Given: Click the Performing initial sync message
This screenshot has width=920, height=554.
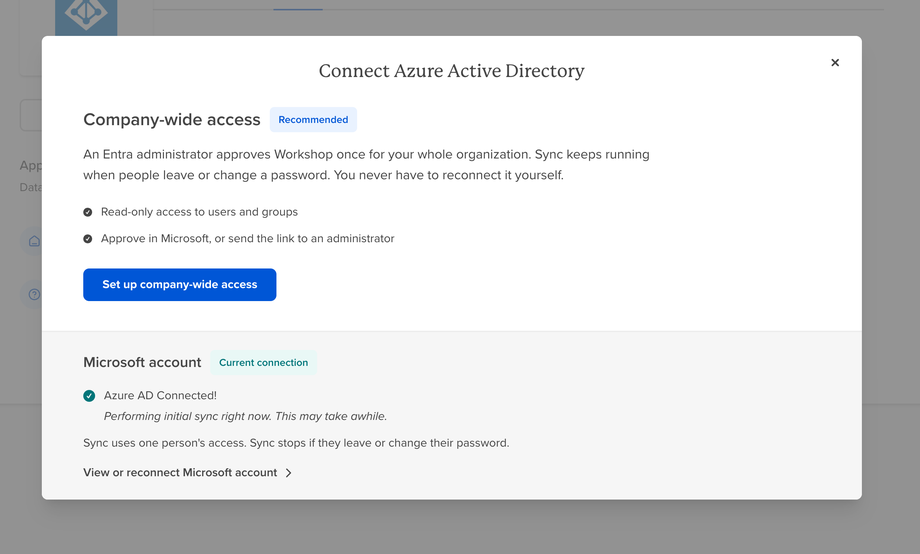Looking at the screenshot, I should 245,417.
